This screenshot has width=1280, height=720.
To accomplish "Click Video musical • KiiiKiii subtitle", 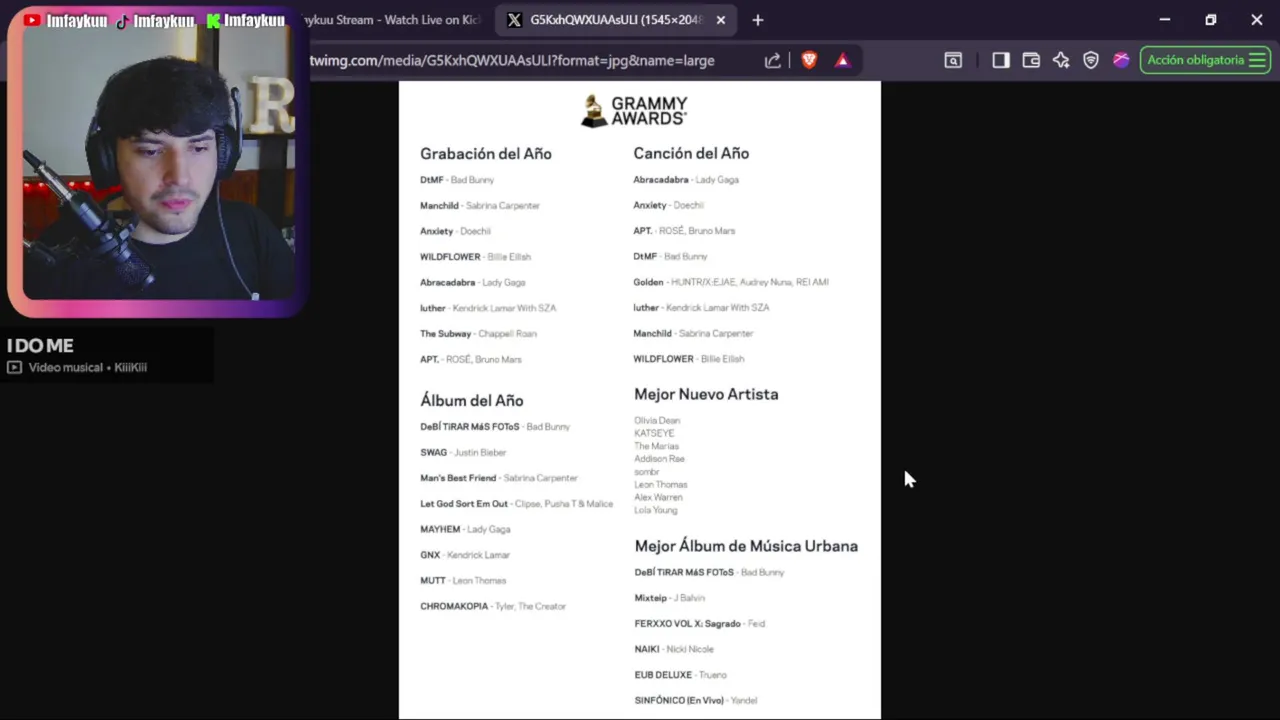I will pos(87,367).
